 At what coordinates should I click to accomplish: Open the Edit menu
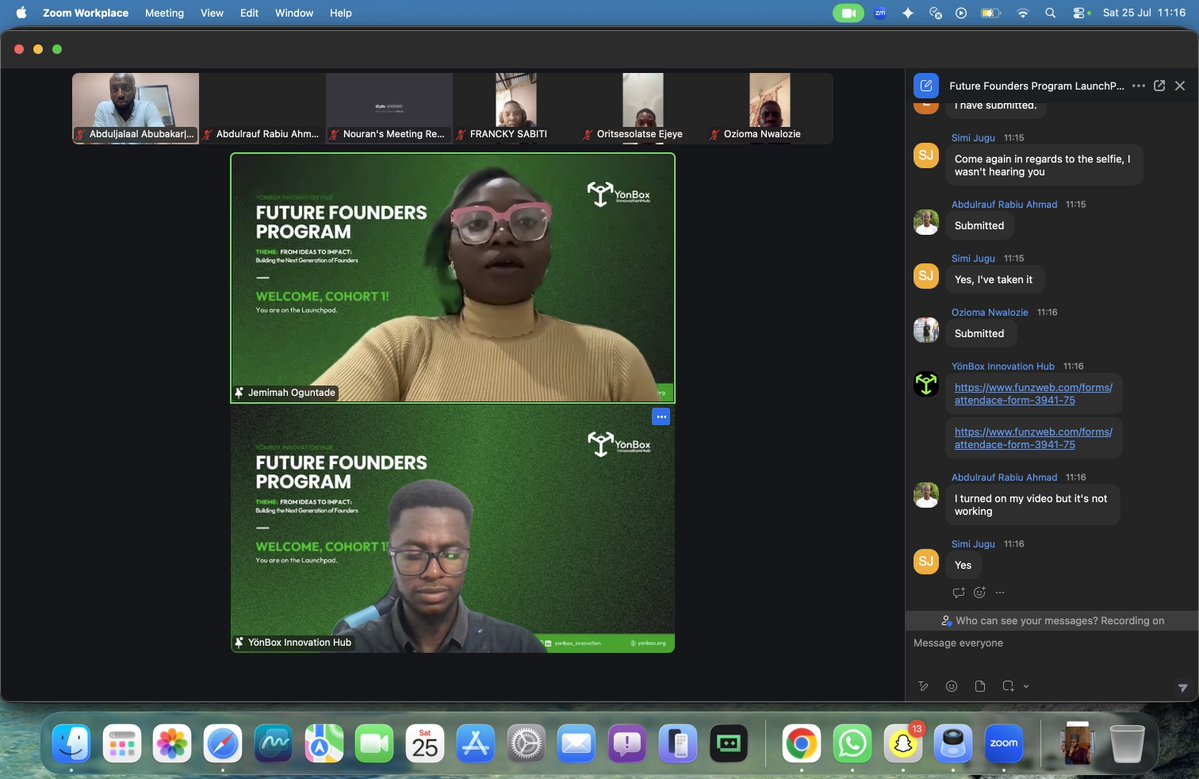point(249,13)
